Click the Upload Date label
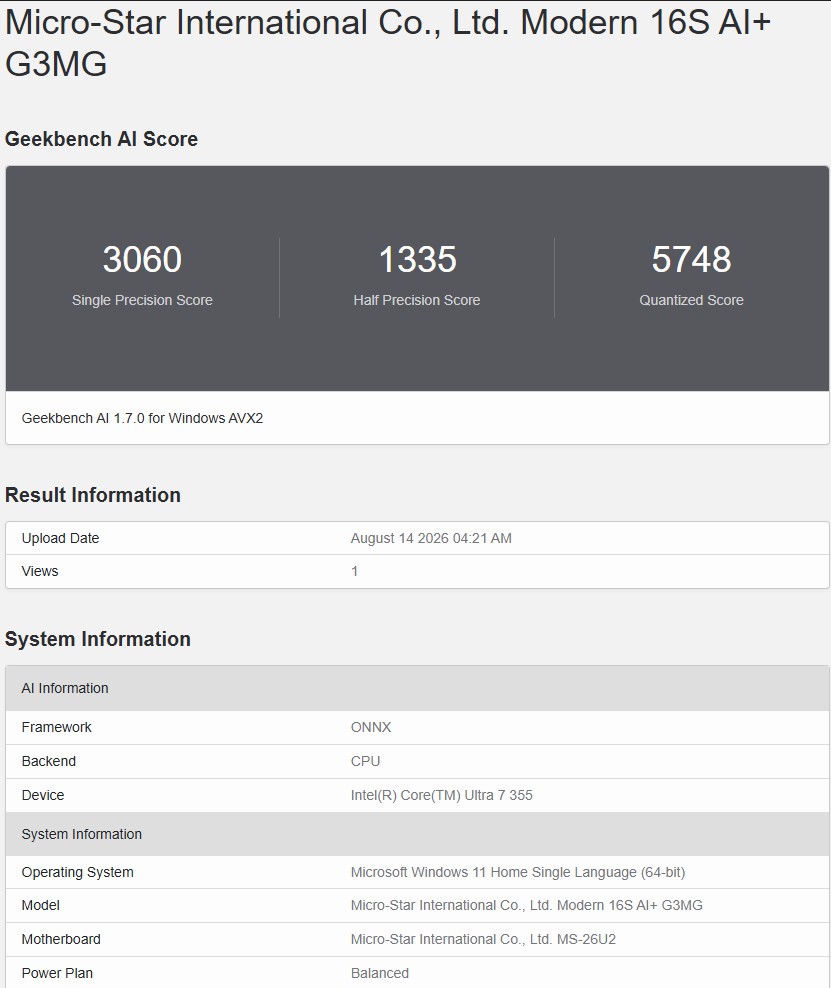This screenshot has height=988, width=831. (x=60, y=538)
